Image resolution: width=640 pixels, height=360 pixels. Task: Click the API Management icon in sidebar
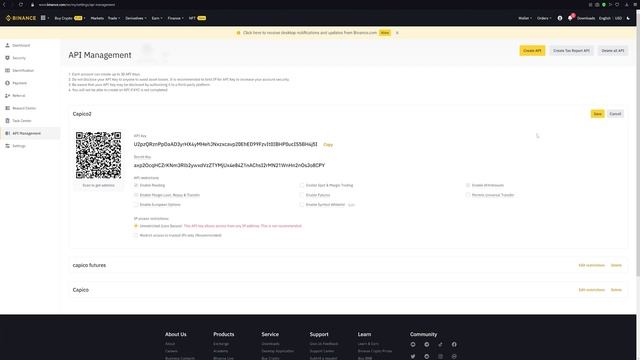click(x=7, y=133)
